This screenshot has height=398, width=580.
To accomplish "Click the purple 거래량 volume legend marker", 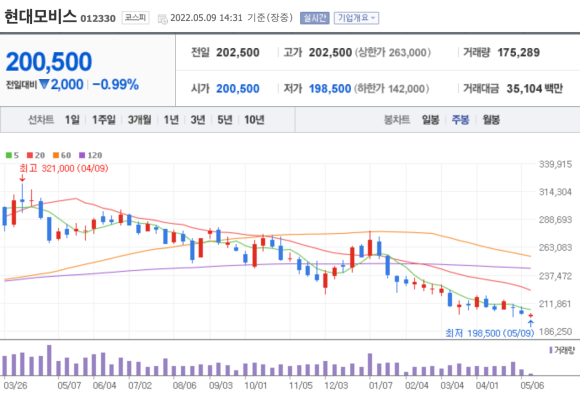I will pos(551,350).
